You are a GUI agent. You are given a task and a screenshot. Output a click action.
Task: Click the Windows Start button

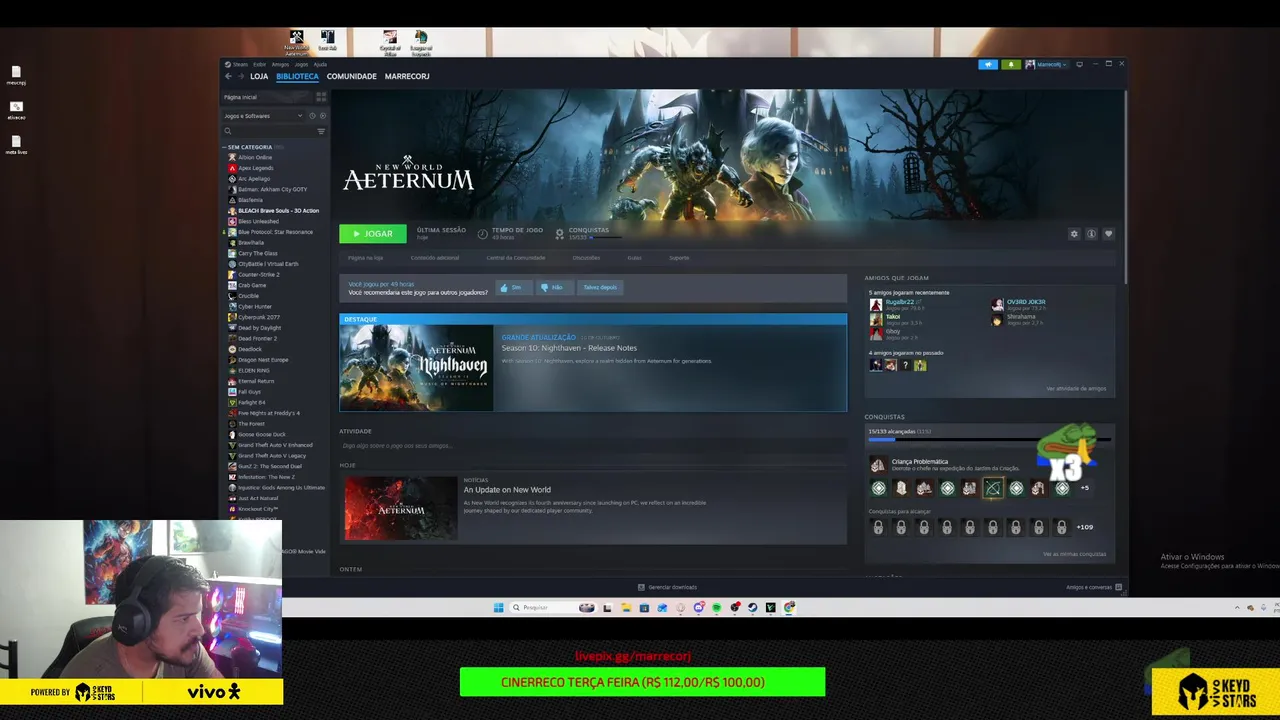(x=499, y=607)
